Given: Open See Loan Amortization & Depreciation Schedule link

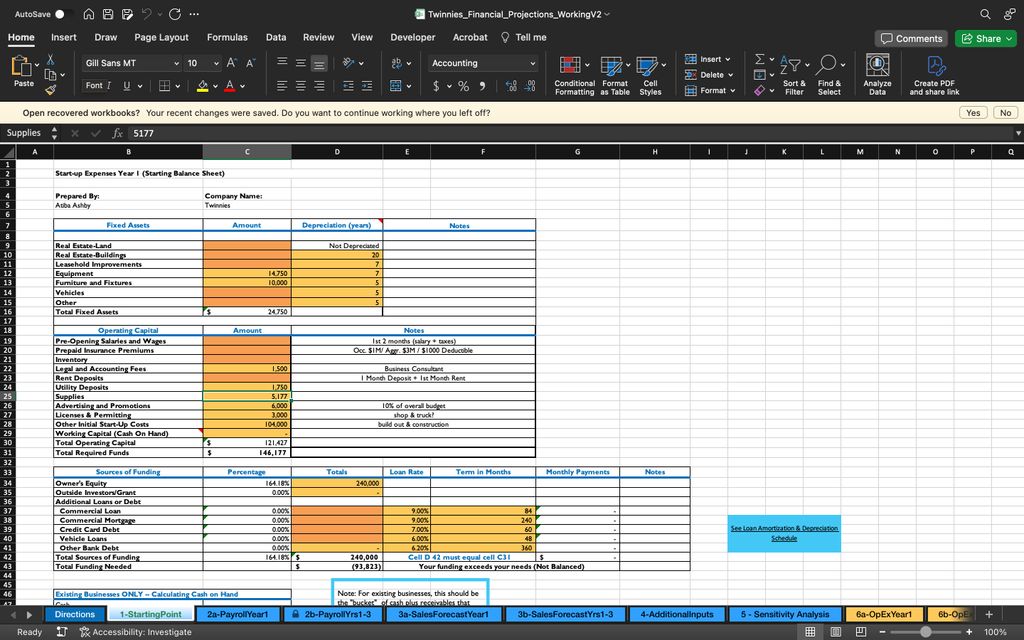Looking at the screenshot, I should [x=784, y=533].
